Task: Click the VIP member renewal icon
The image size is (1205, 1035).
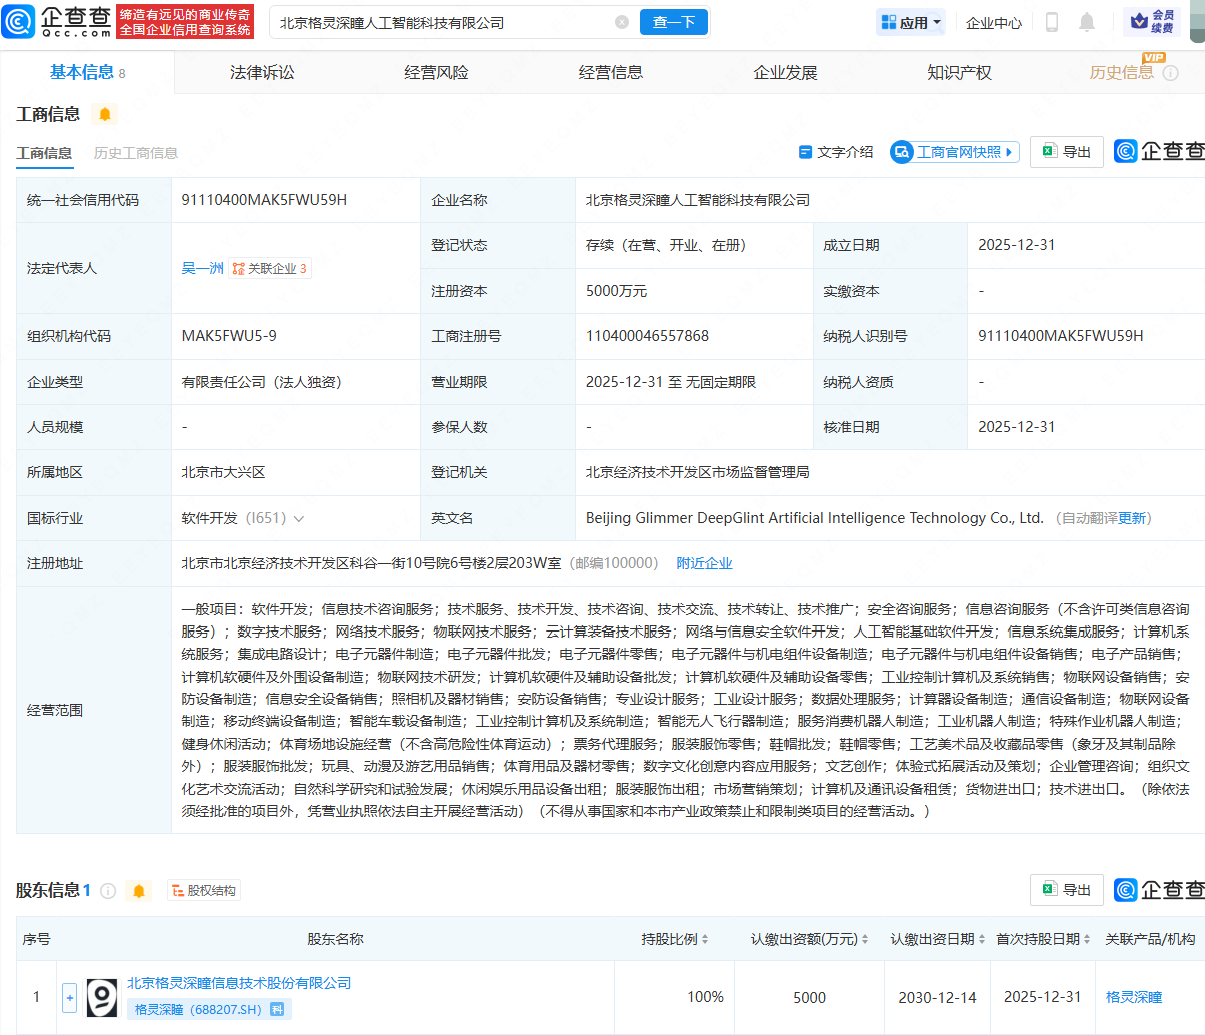Action: click(x=1152, y=21)
